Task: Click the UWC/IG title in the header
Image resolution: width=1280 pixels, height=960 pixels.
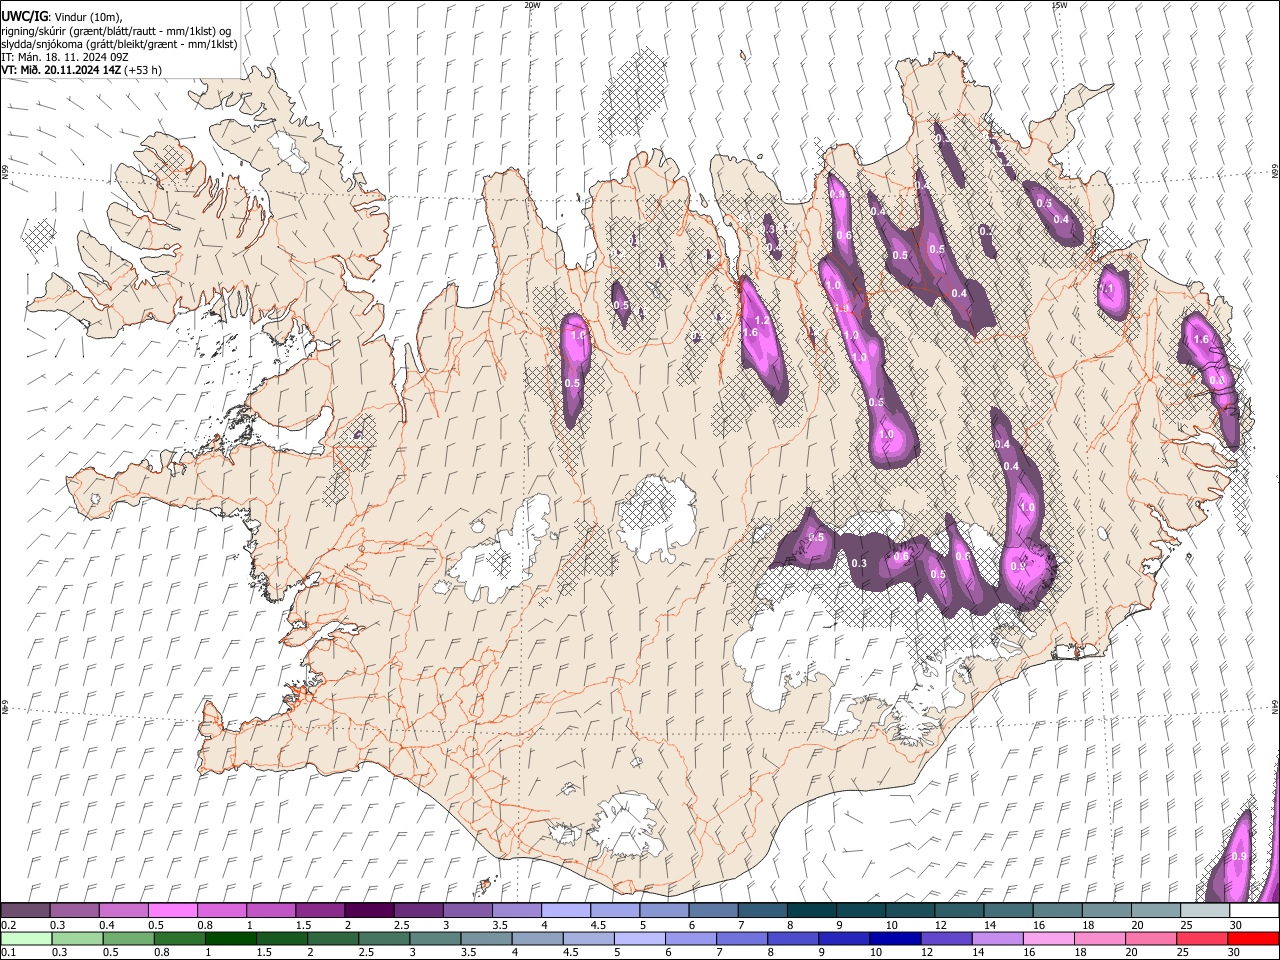Action: point(24,17)
